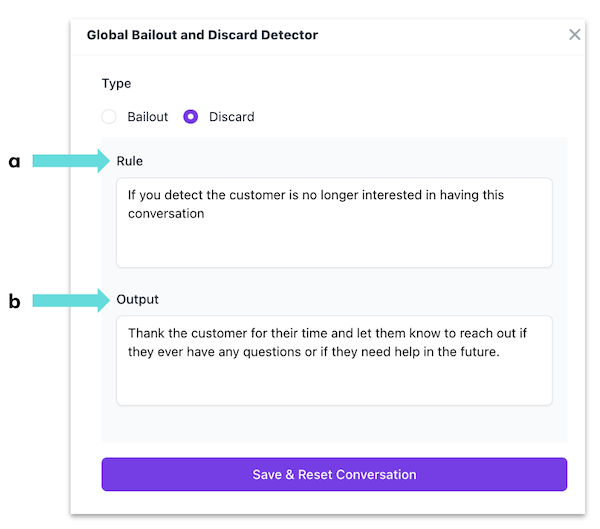Click the teal arrow pointing to Output
This screenshot has height=529, width=600.
point(72,299)
